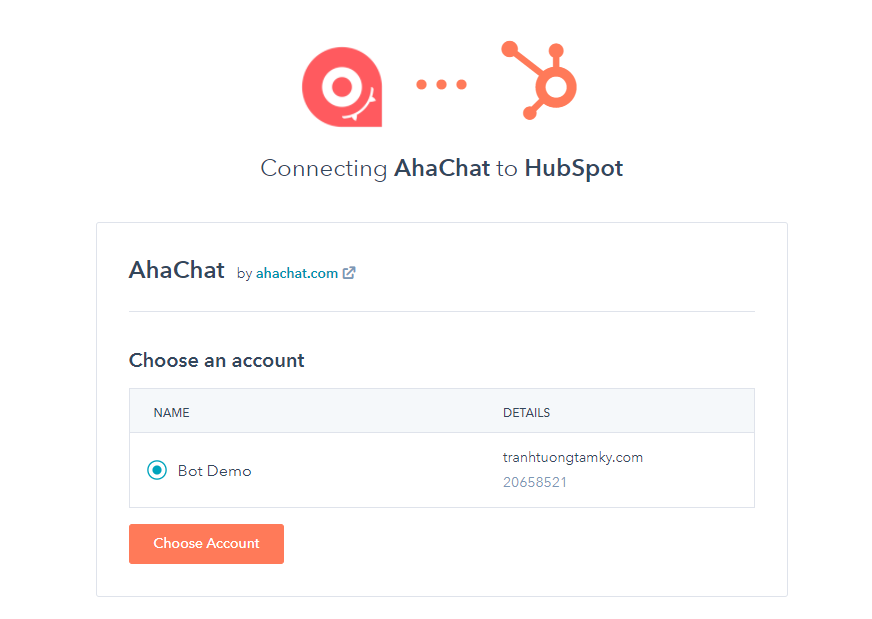The width and height of the screenshot is (872, 619).
Task: Click the word Connecting in the heading
Action: (324, 169)
